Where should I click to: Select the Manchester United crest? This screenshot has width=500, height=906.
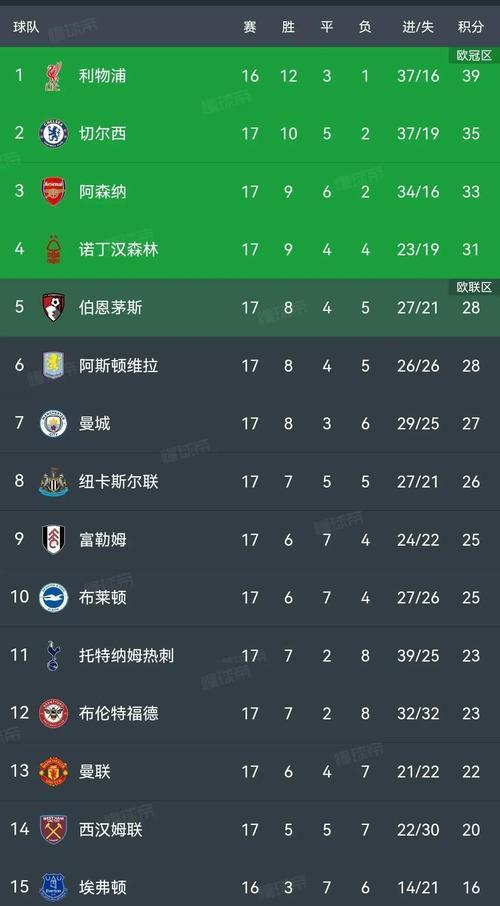53,771
